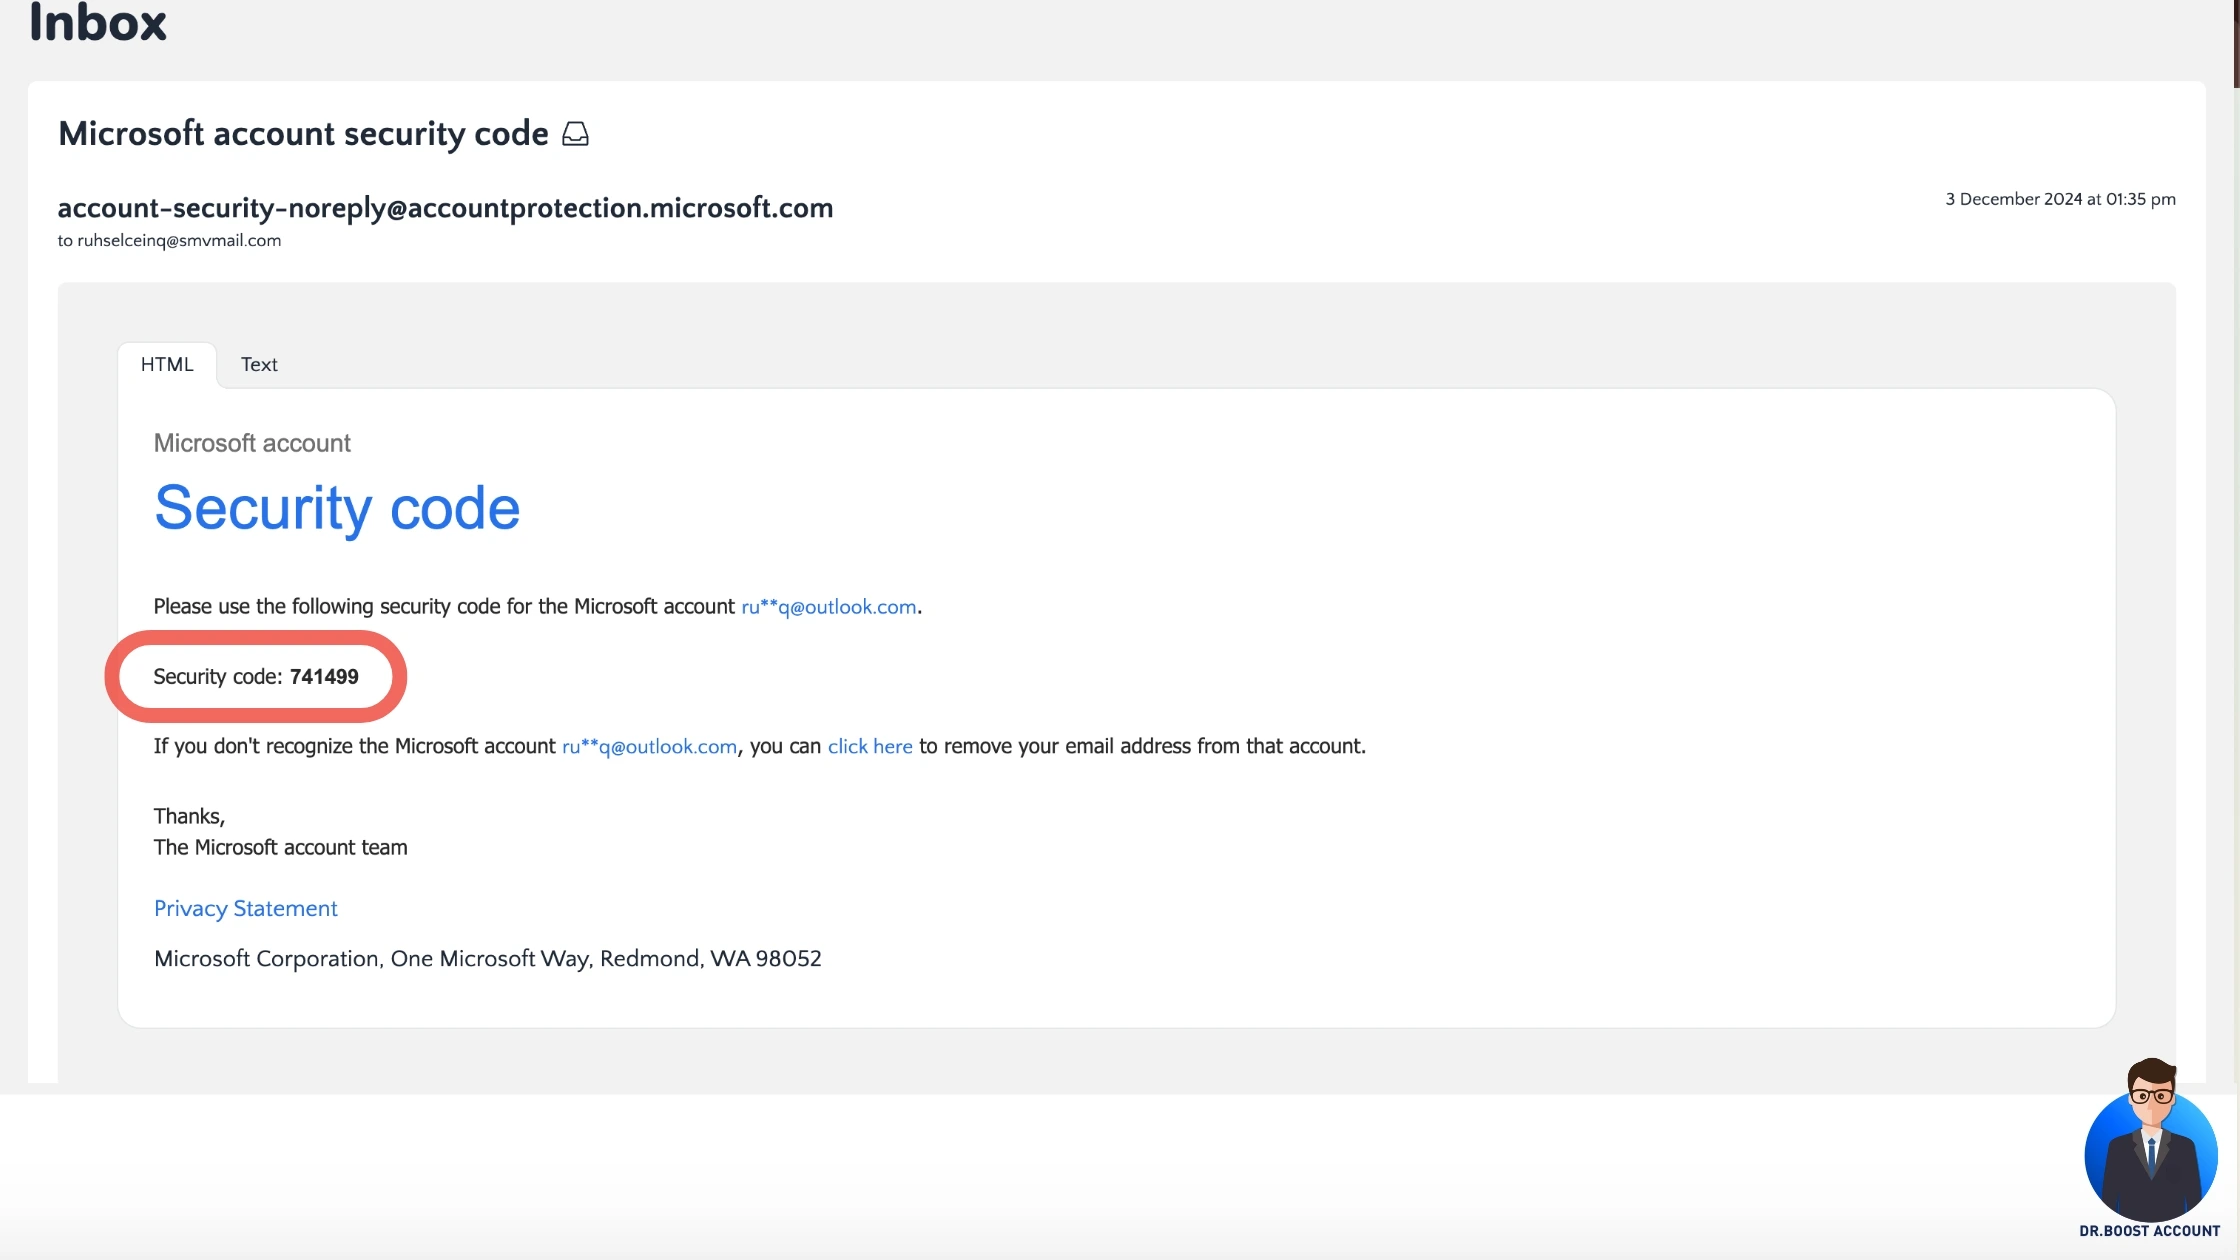2240x1260 pixels.
Task: Click "The Microsoft account team" signature
Action: 281,847
